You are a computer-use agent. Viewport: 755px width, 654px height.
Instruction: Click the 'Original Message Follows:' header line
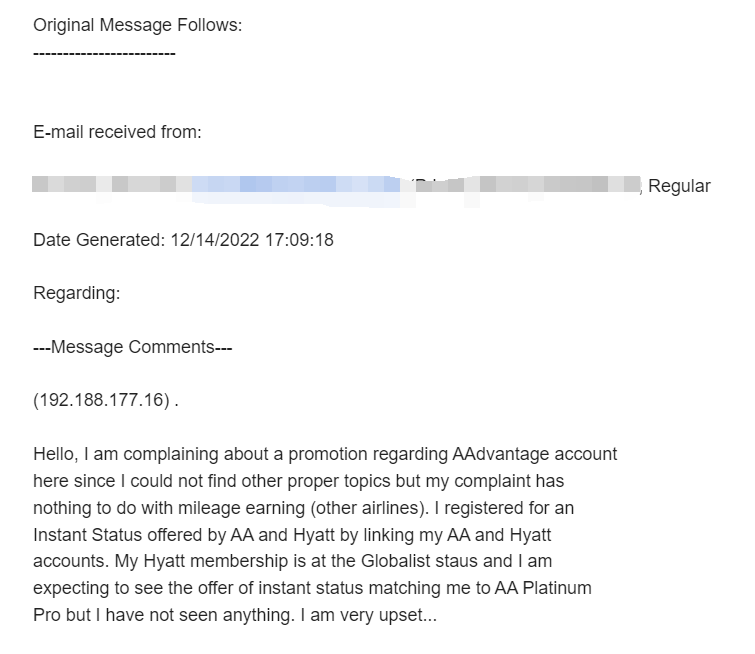137,25
